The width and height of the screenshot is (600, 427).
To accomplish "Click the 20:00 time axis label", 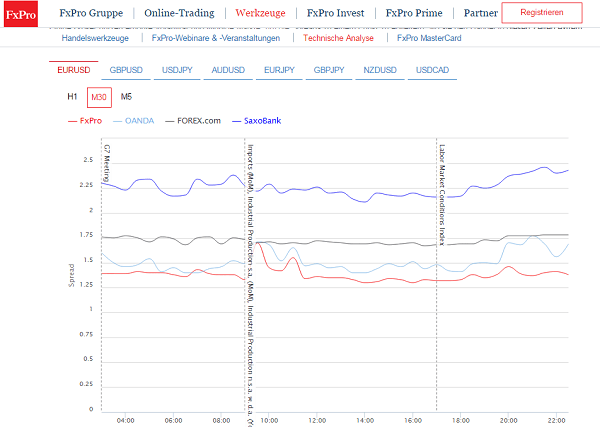I will point(509,421).
